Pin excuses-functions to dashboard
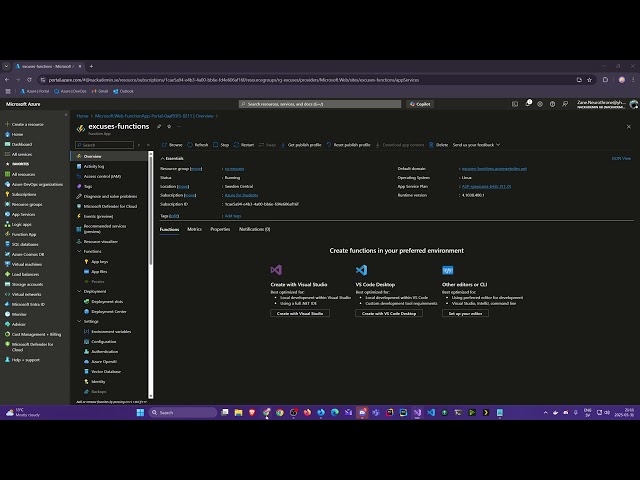The image size is (640, 480). click(159, 127)
